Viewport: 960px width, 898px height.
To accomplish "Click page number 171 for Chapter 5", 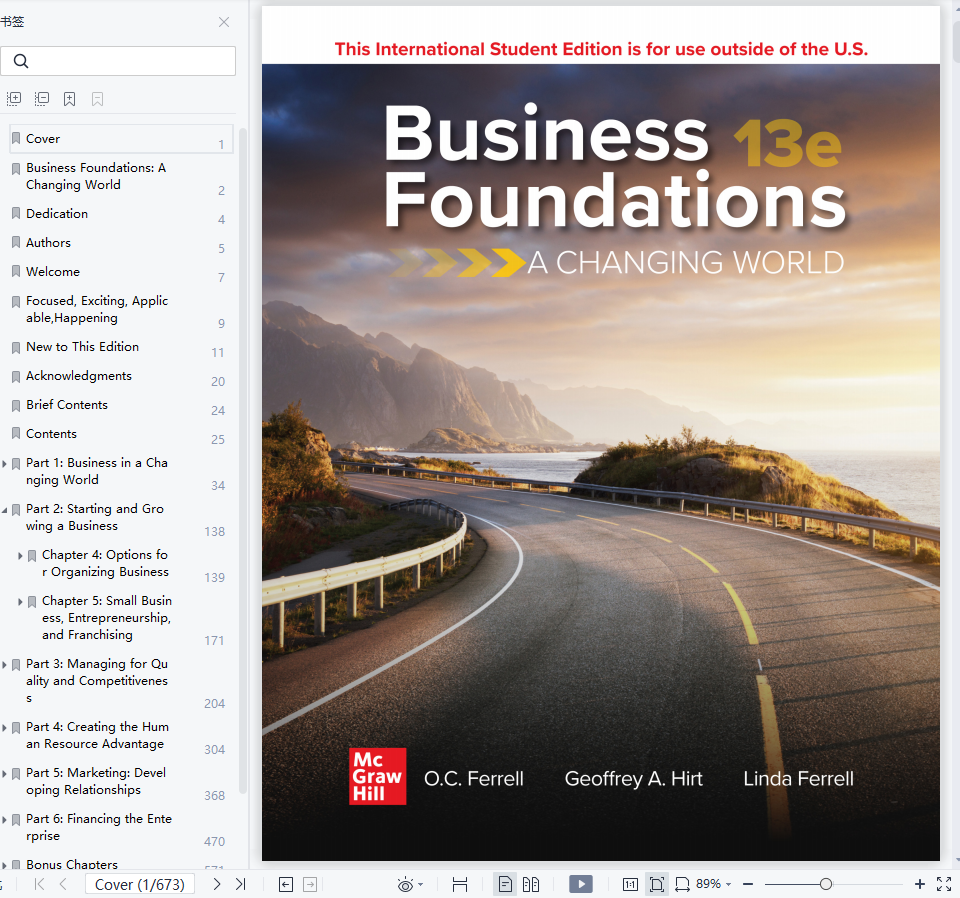I will click(214, 641).
